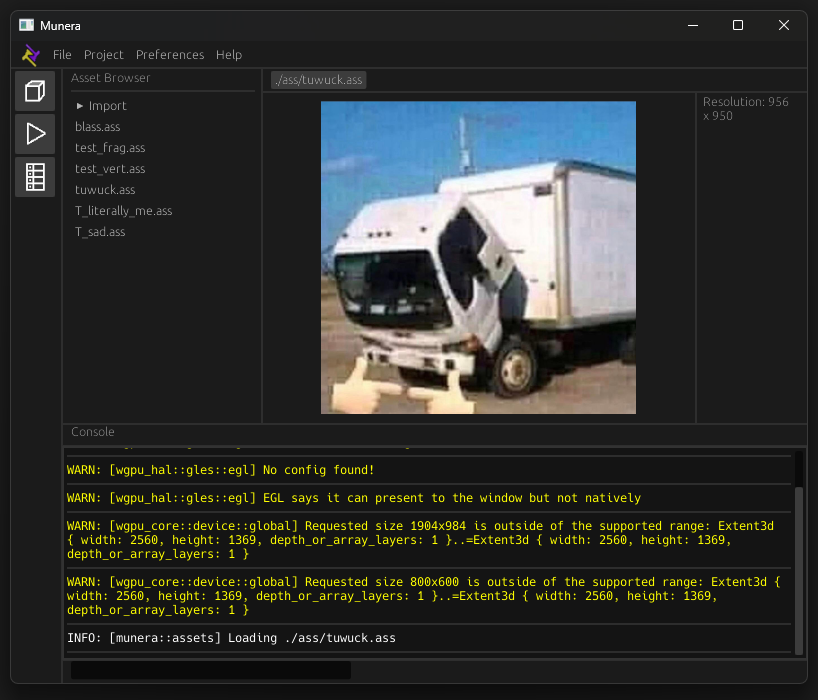Open the Help menu
This screenshot has width=818, height=700.
tap(229, 55)
